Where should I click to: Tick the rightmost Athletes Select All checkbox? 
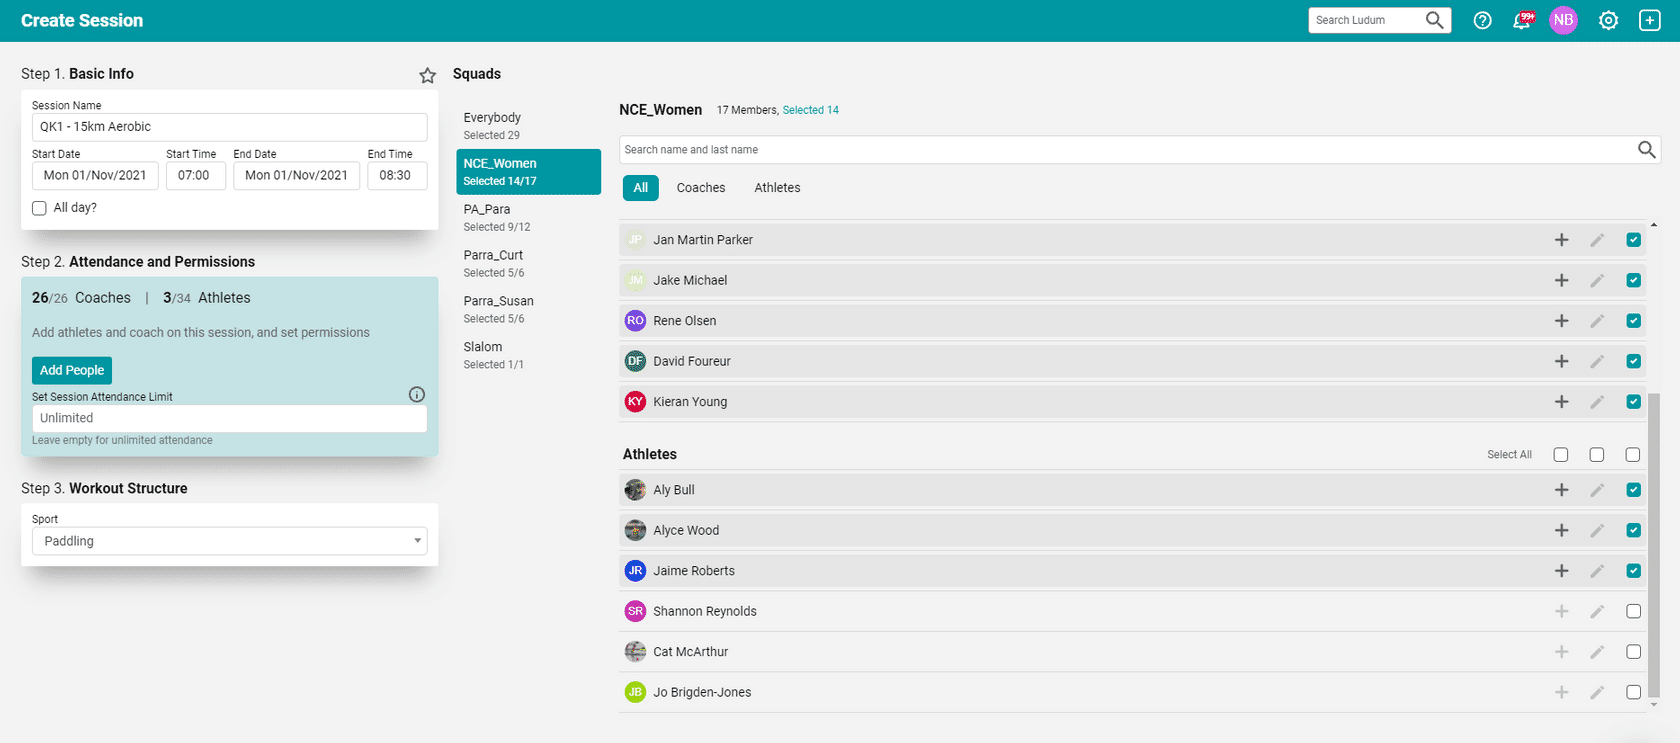pyautogui.click(x=1633, y=455)
